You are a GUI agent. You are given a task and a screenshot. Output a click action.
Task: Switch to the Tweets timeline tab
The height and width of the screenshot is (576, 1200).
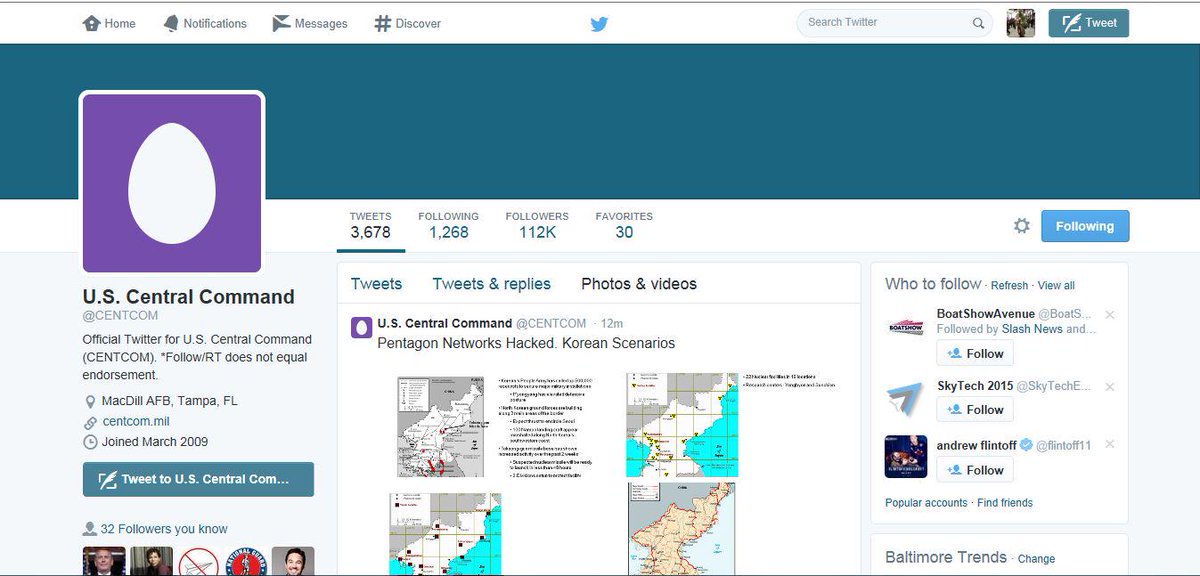pyautogui.click(x=376, y=284)
